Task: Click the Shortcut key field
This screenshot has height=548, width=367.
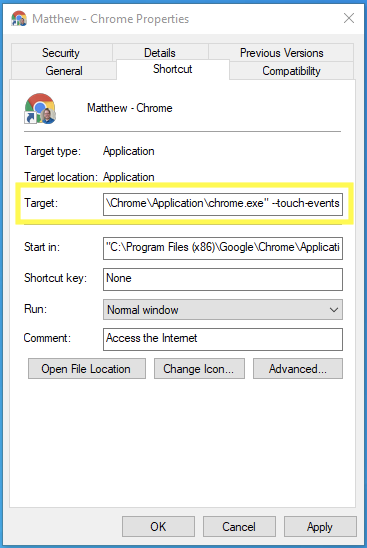Action: pos(223,279)
